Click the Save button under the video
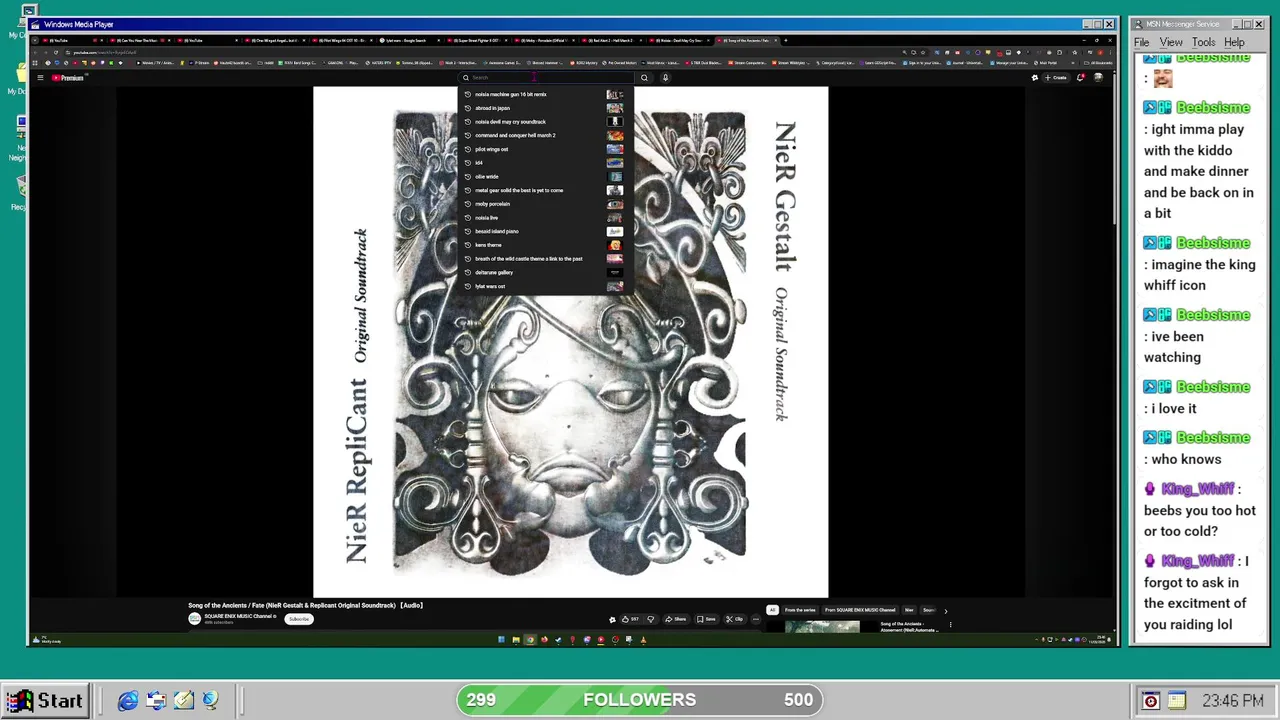Screen dimensions: 1280x720 pyautogui.click(x=706, y=619)
